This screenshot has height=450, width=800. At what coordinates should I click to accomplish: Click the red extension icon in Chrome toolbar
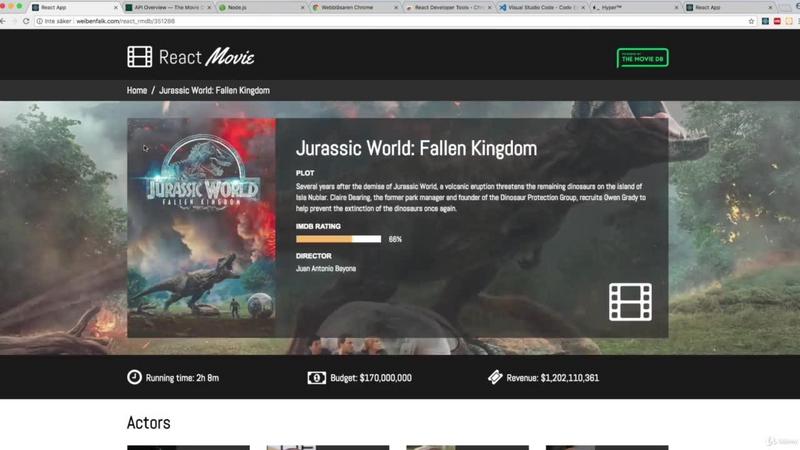click(777, 21)
